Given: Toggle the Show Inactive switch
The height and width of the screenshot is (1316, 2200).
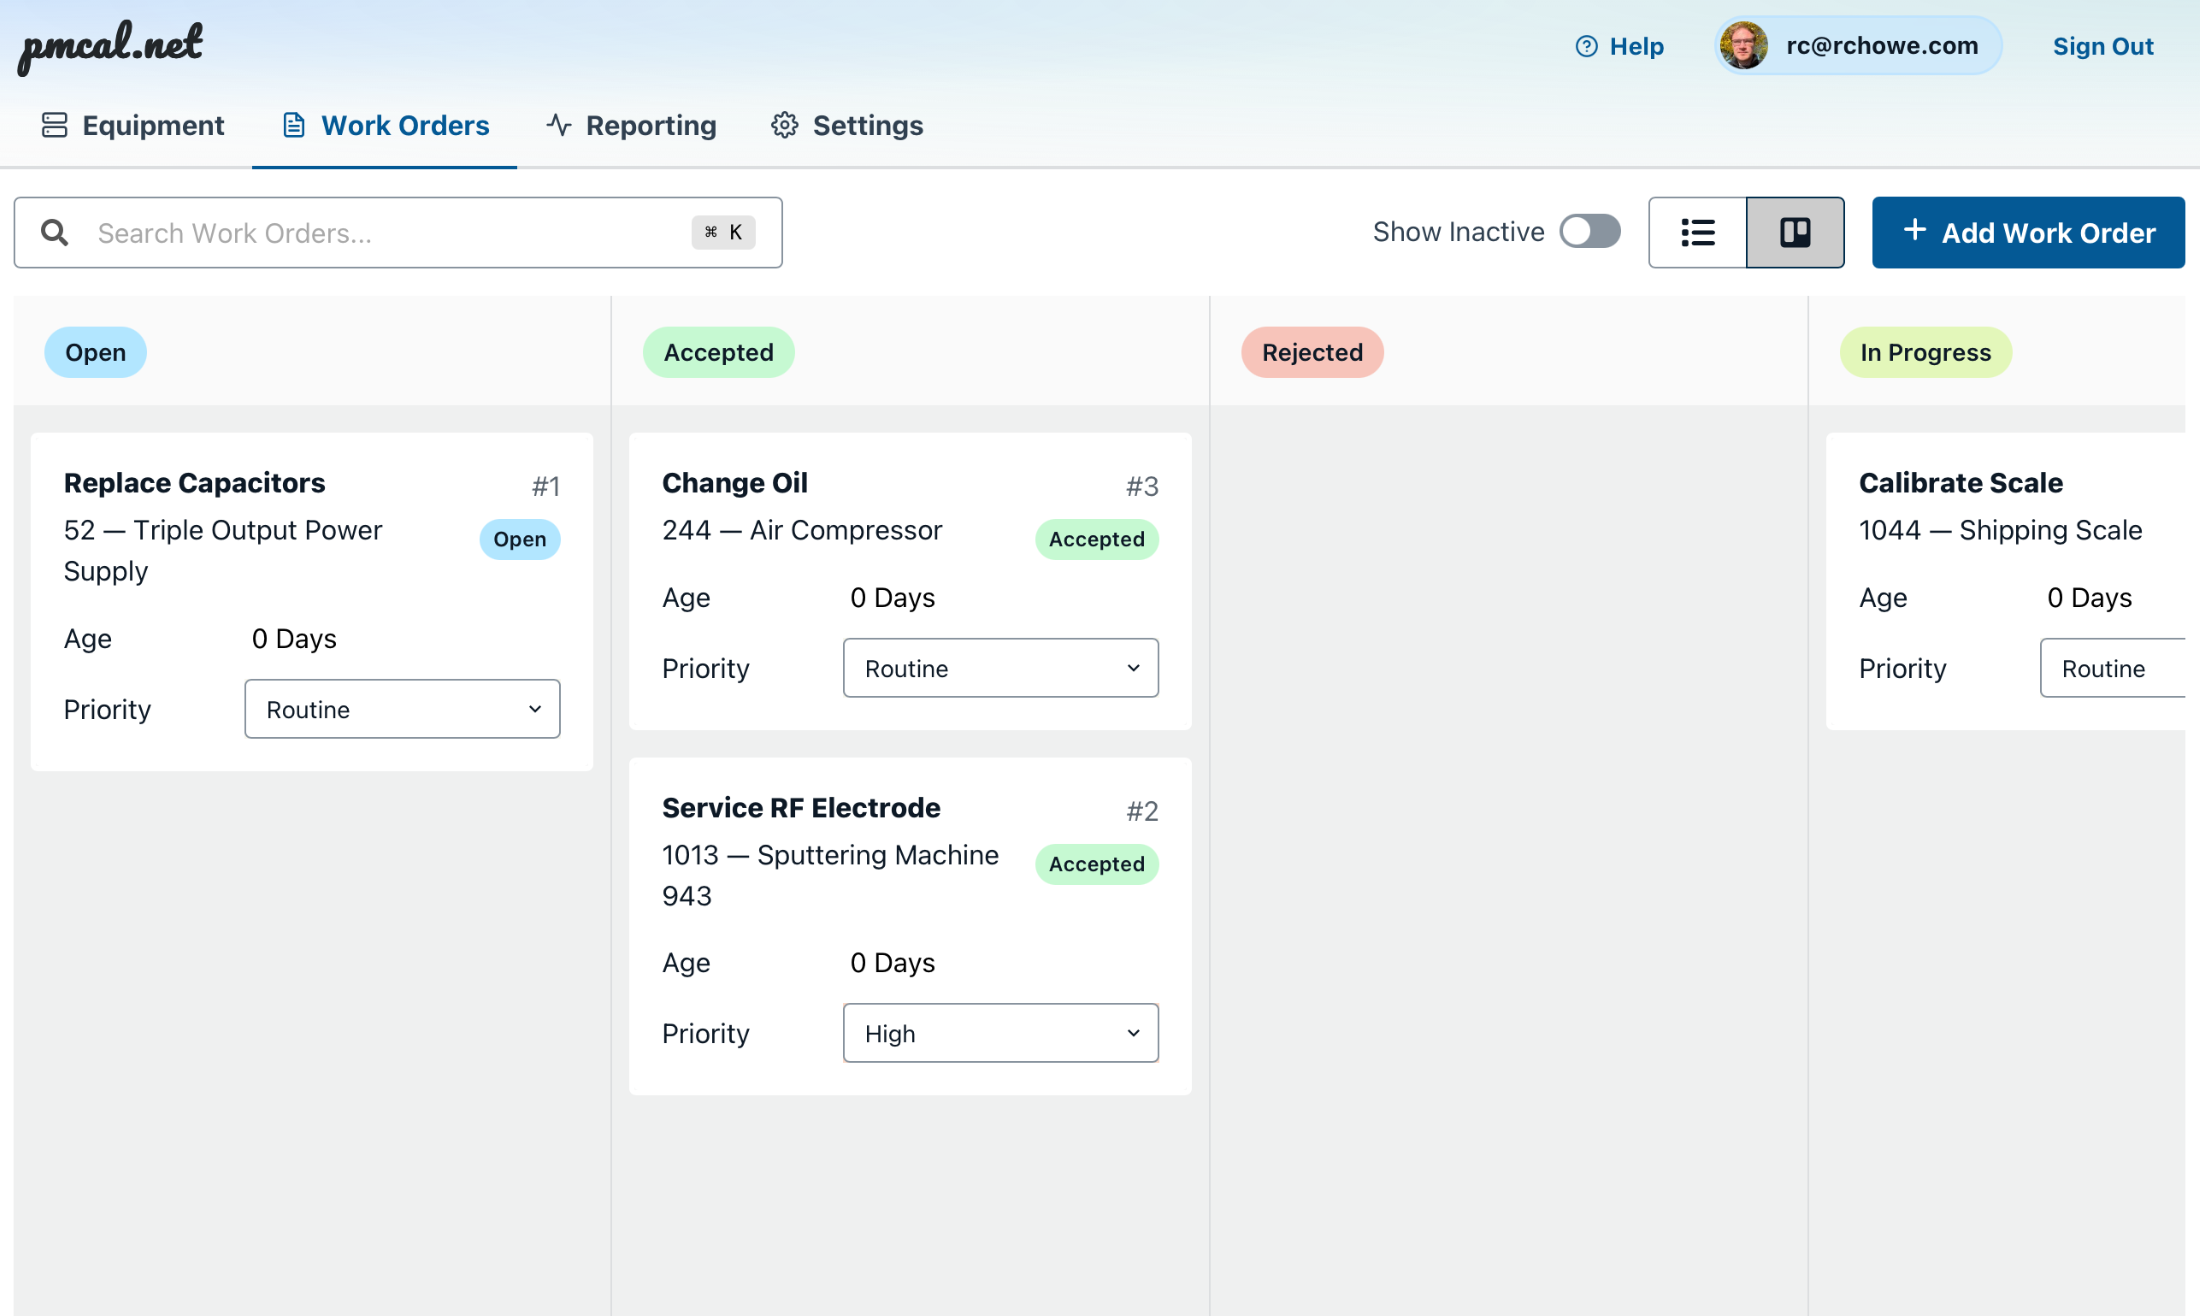Looking at the screenshot, I should click(1589, 231).
